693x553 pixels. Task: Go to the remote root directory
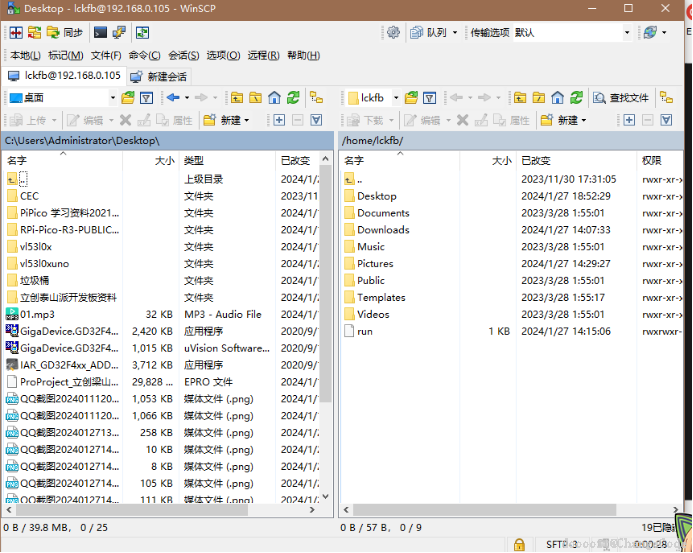coord(539,98)
